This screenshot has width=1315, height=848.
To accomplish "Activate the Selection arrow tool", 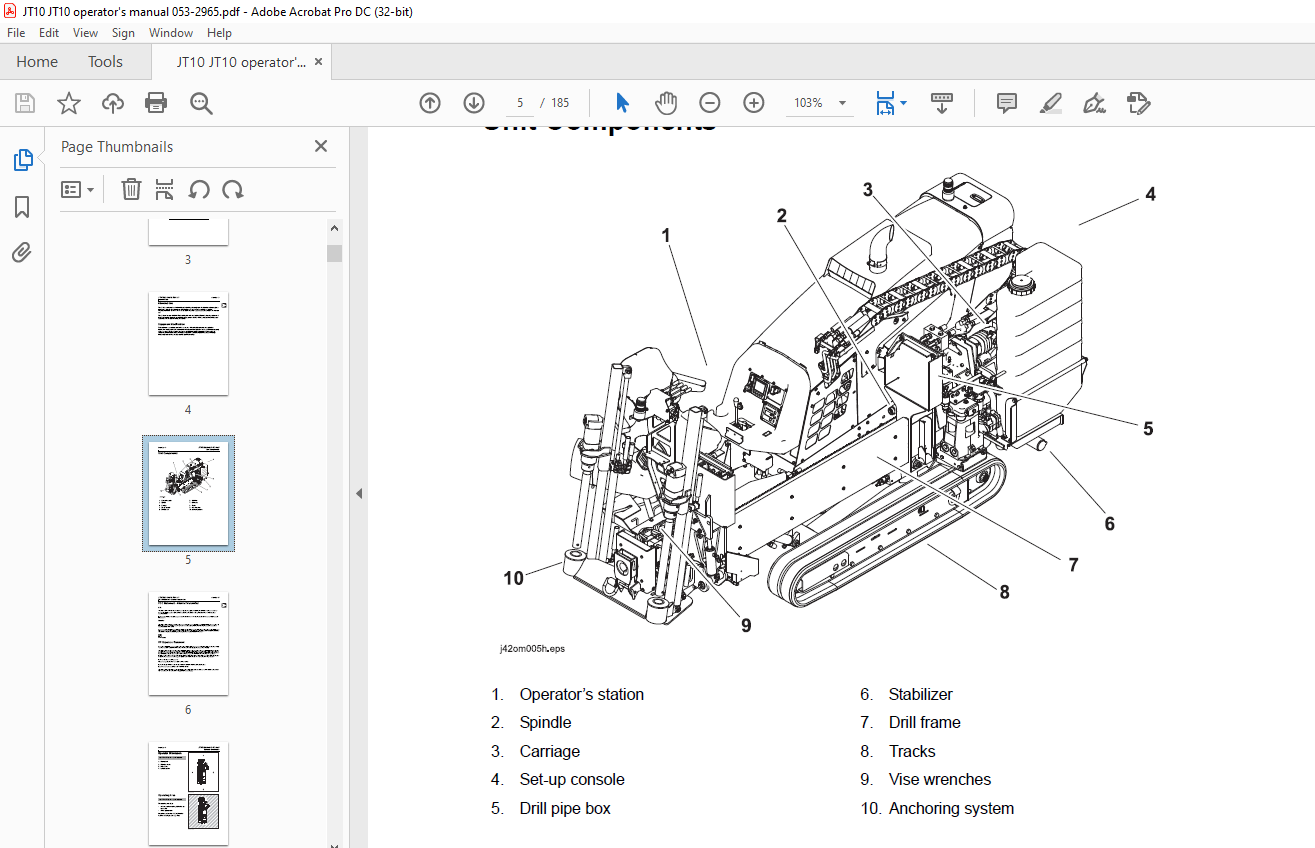I will [622, 103].
